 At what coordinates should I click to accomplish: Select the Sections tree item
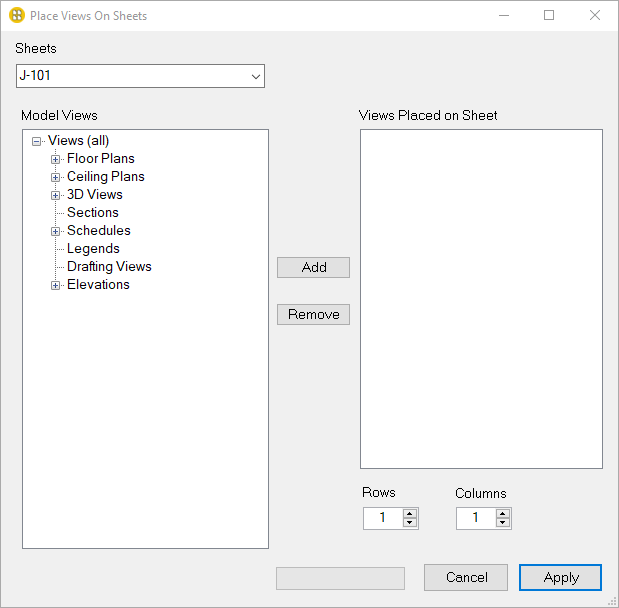pos(92,213)
